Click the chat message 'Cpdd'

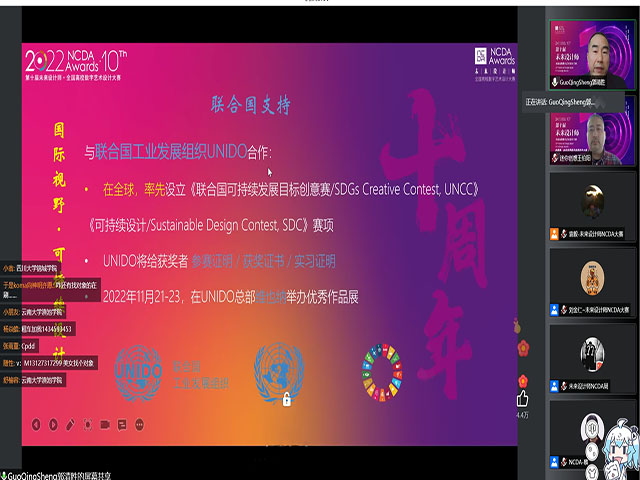[x=20, y=346]
